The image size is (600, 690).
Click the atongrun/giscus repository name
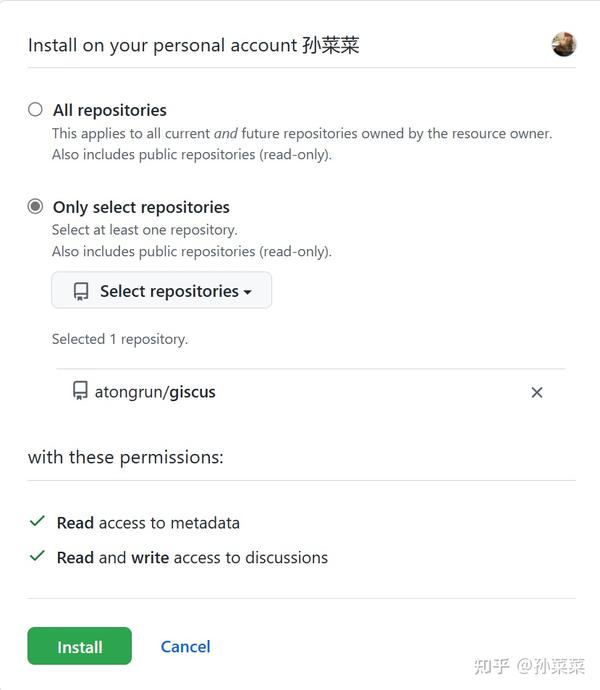pyautogui.click(x=155, y=392)
